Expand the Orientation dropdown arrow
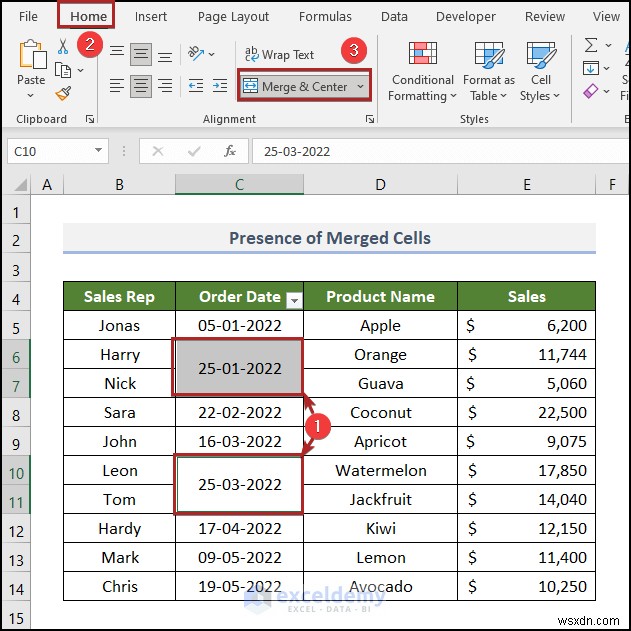The width and height of the screenshot is (631, 631). pos(211,54)
